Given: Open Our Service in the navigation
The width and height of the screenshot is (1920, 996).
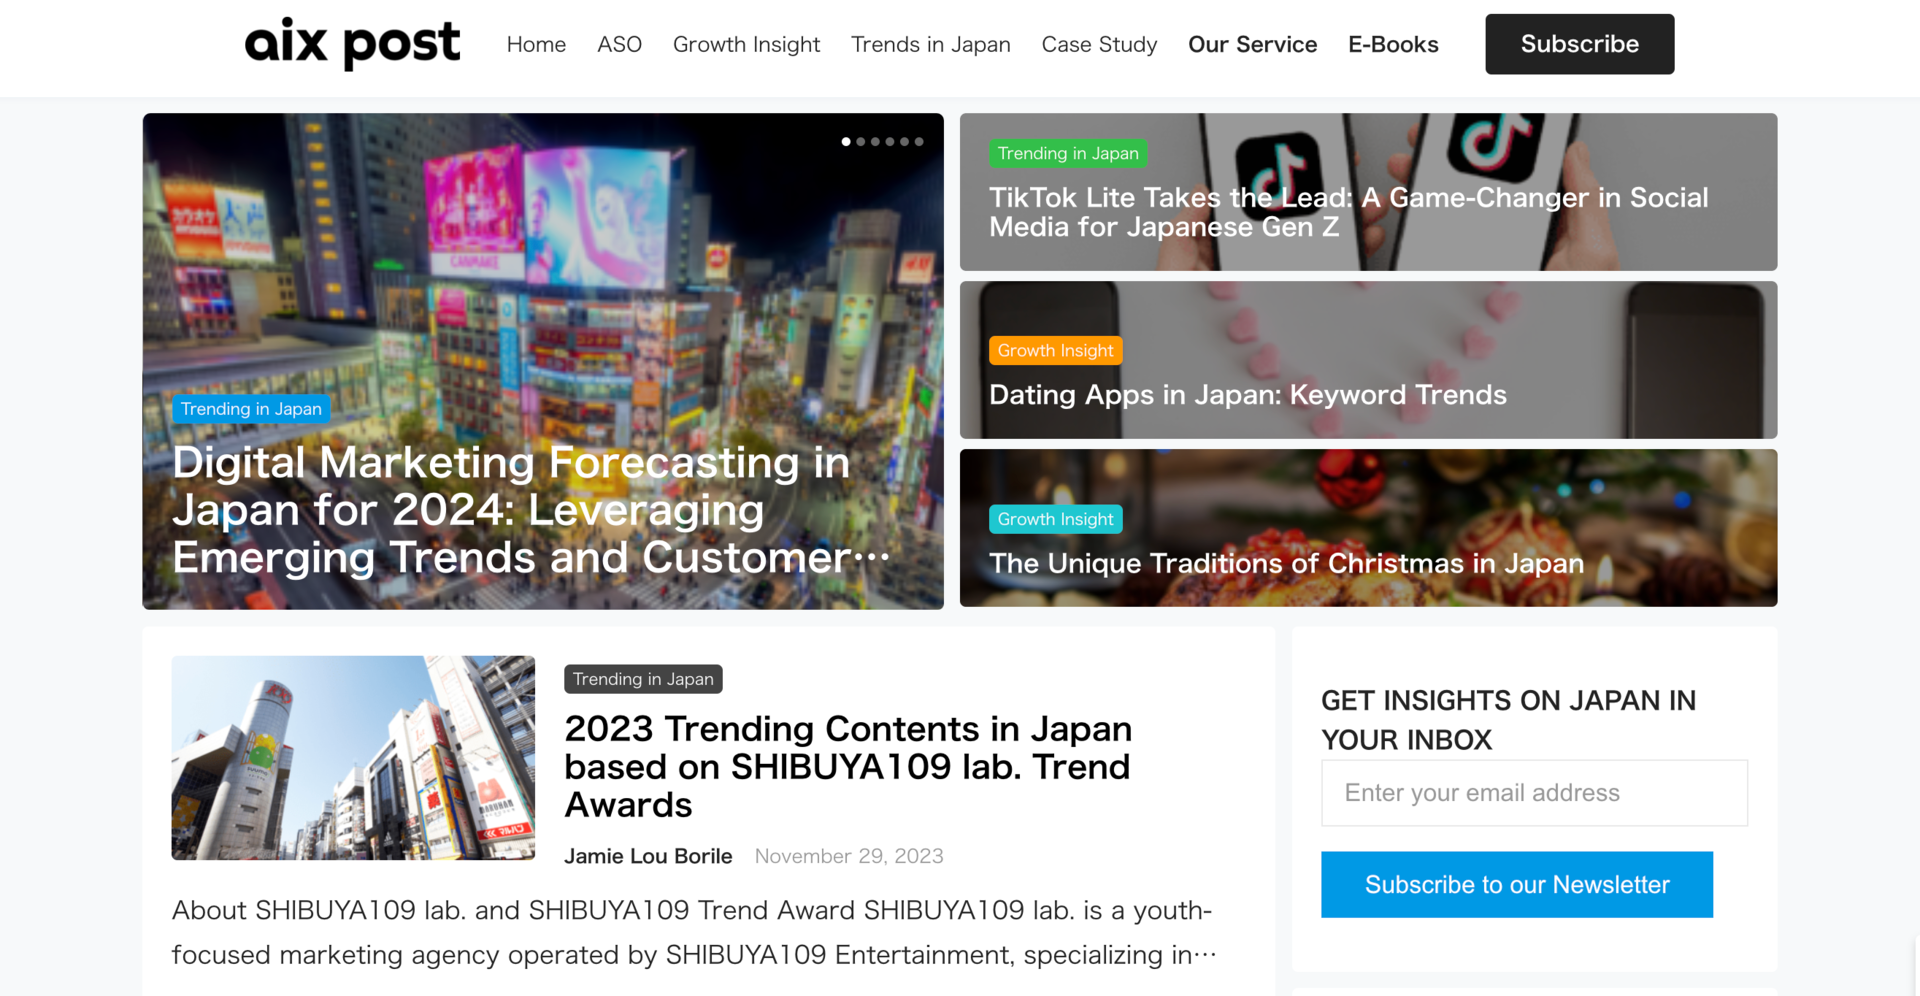Looking at the screenshot, I should click(1252, 45).
